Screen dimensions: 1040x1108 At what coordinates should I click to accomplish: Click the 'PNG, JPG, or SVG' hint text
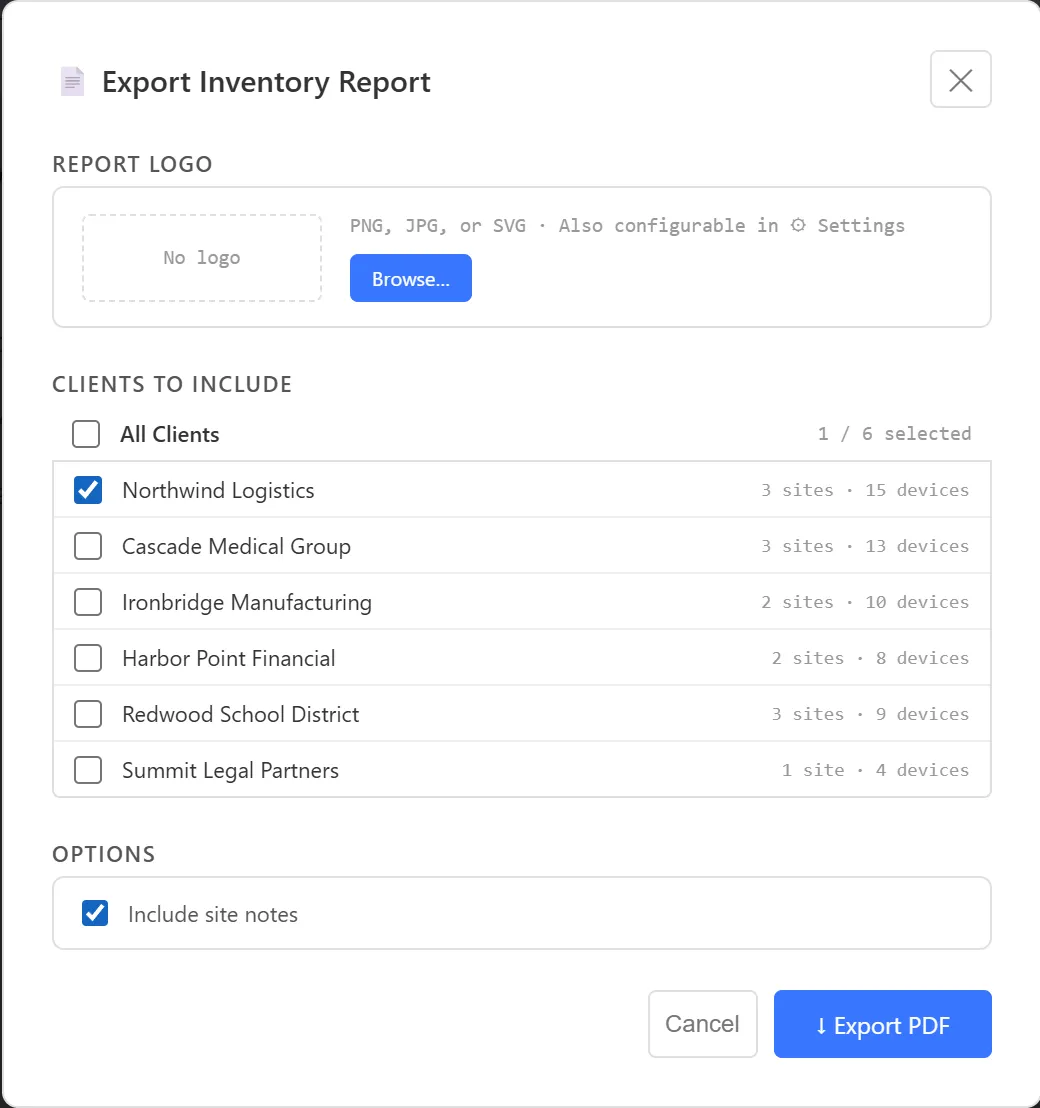(x=438, y=225)
